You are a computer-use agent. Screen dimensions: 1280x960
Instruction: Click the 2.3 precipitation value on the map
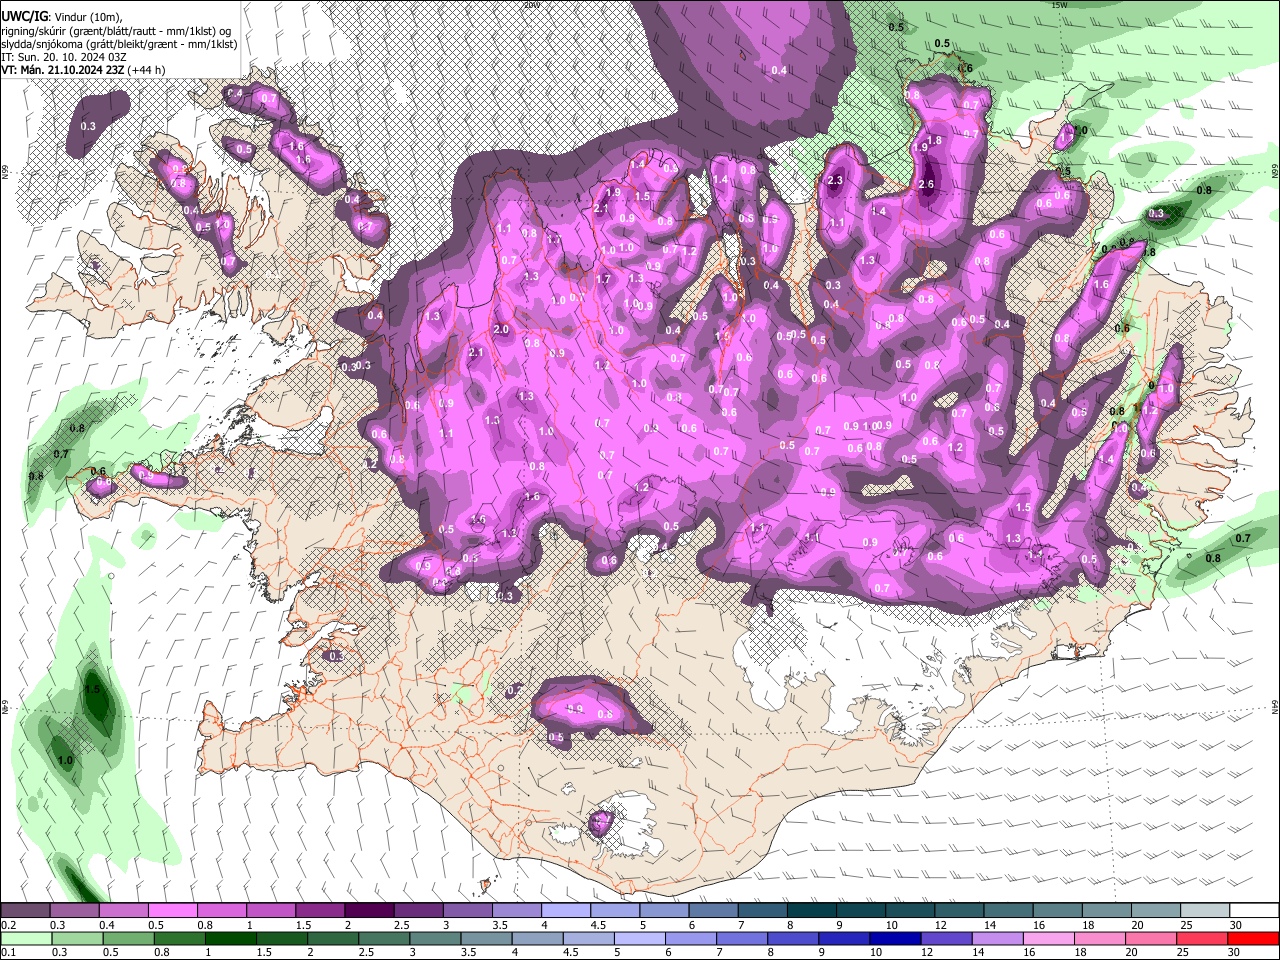tap(836, 181)
